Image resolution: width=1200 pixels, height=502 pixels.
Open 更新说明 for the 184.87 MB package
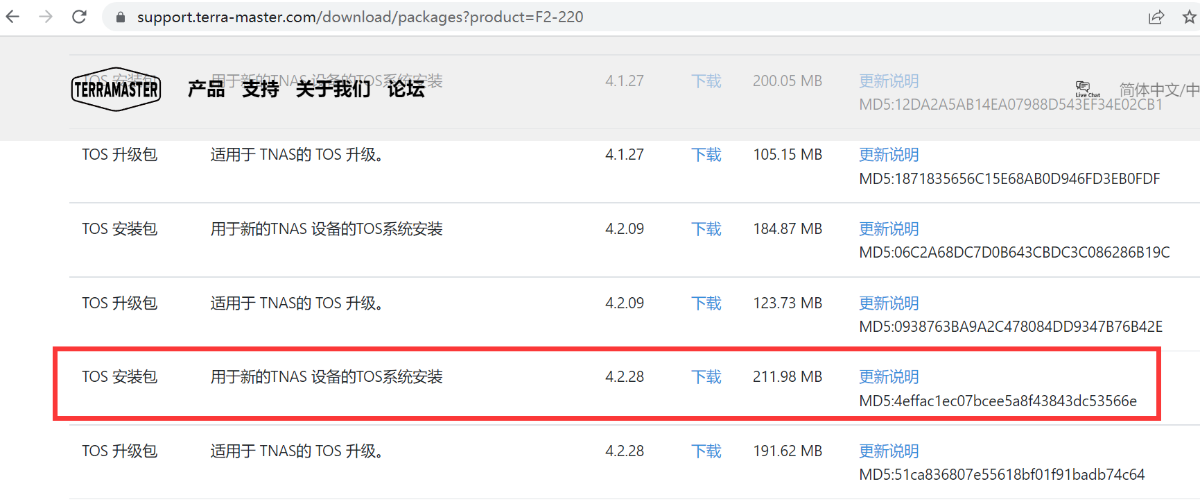889,229
